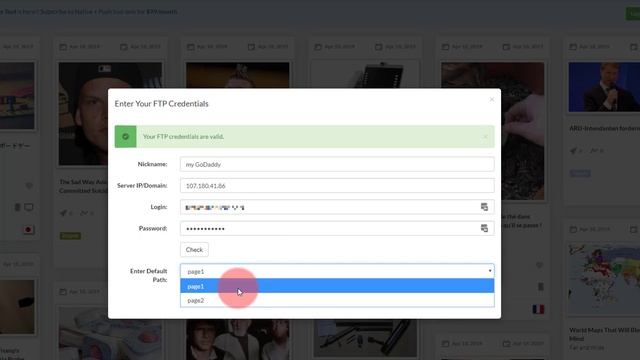Click the Nickname input field
The width and height of the screenshot is (640, 360).
(x=337, y=164)
